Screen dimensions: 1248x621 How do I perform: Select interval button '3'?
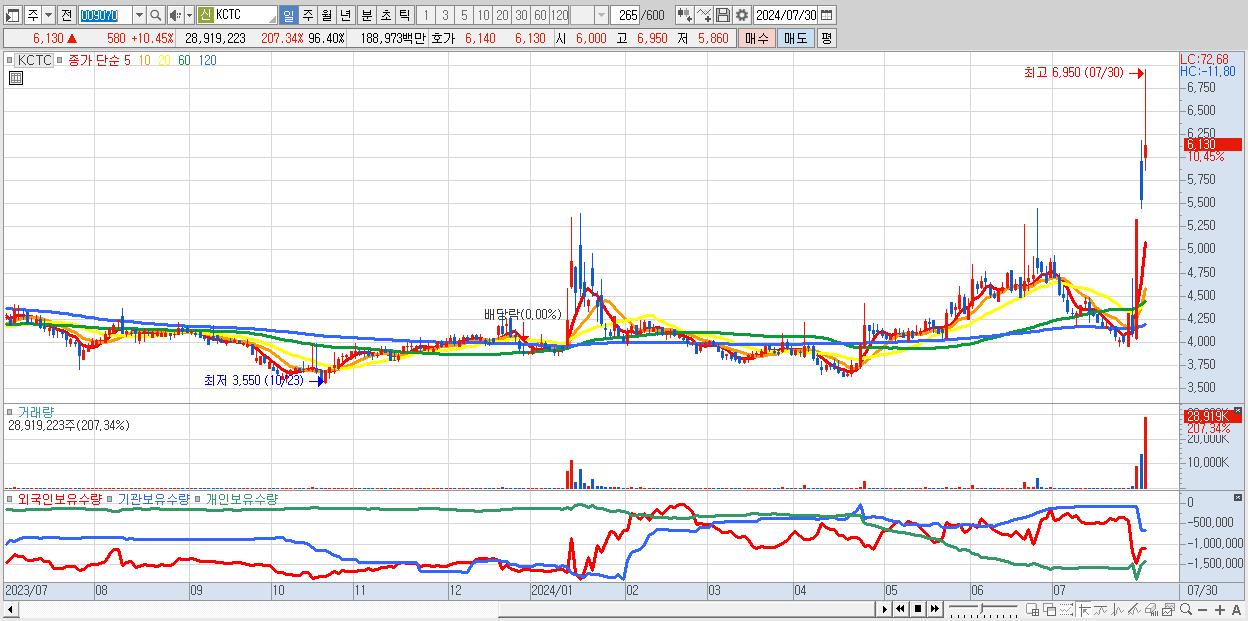point(445,15)
